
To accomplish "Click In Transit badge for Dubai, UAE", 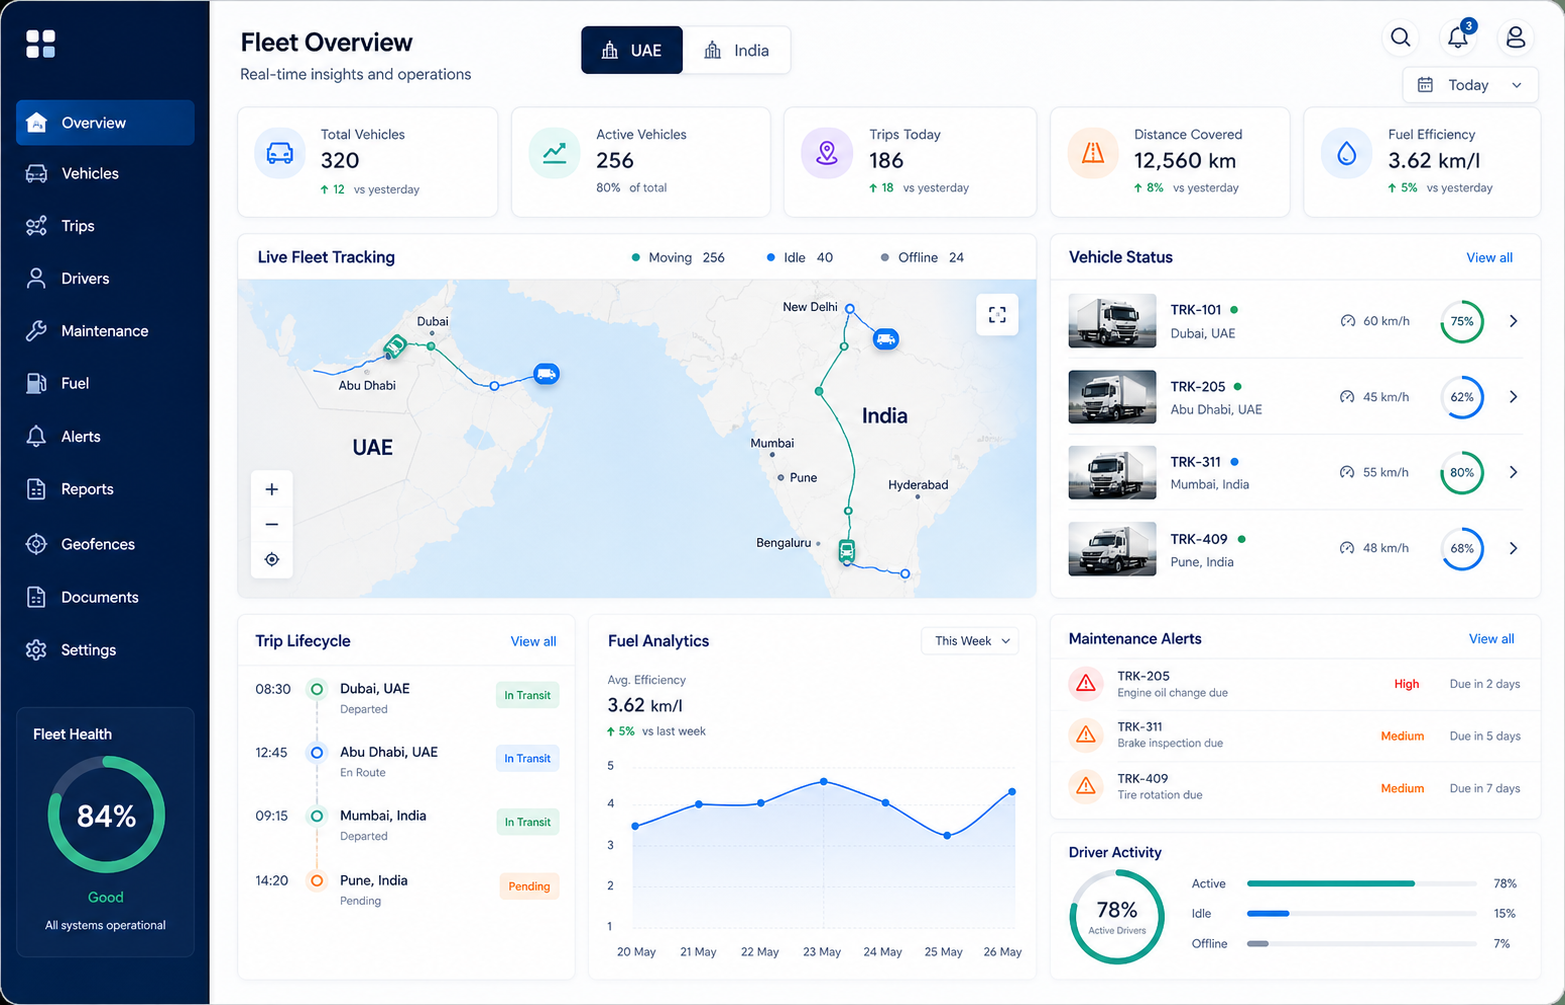I will (x=527, y=695).
